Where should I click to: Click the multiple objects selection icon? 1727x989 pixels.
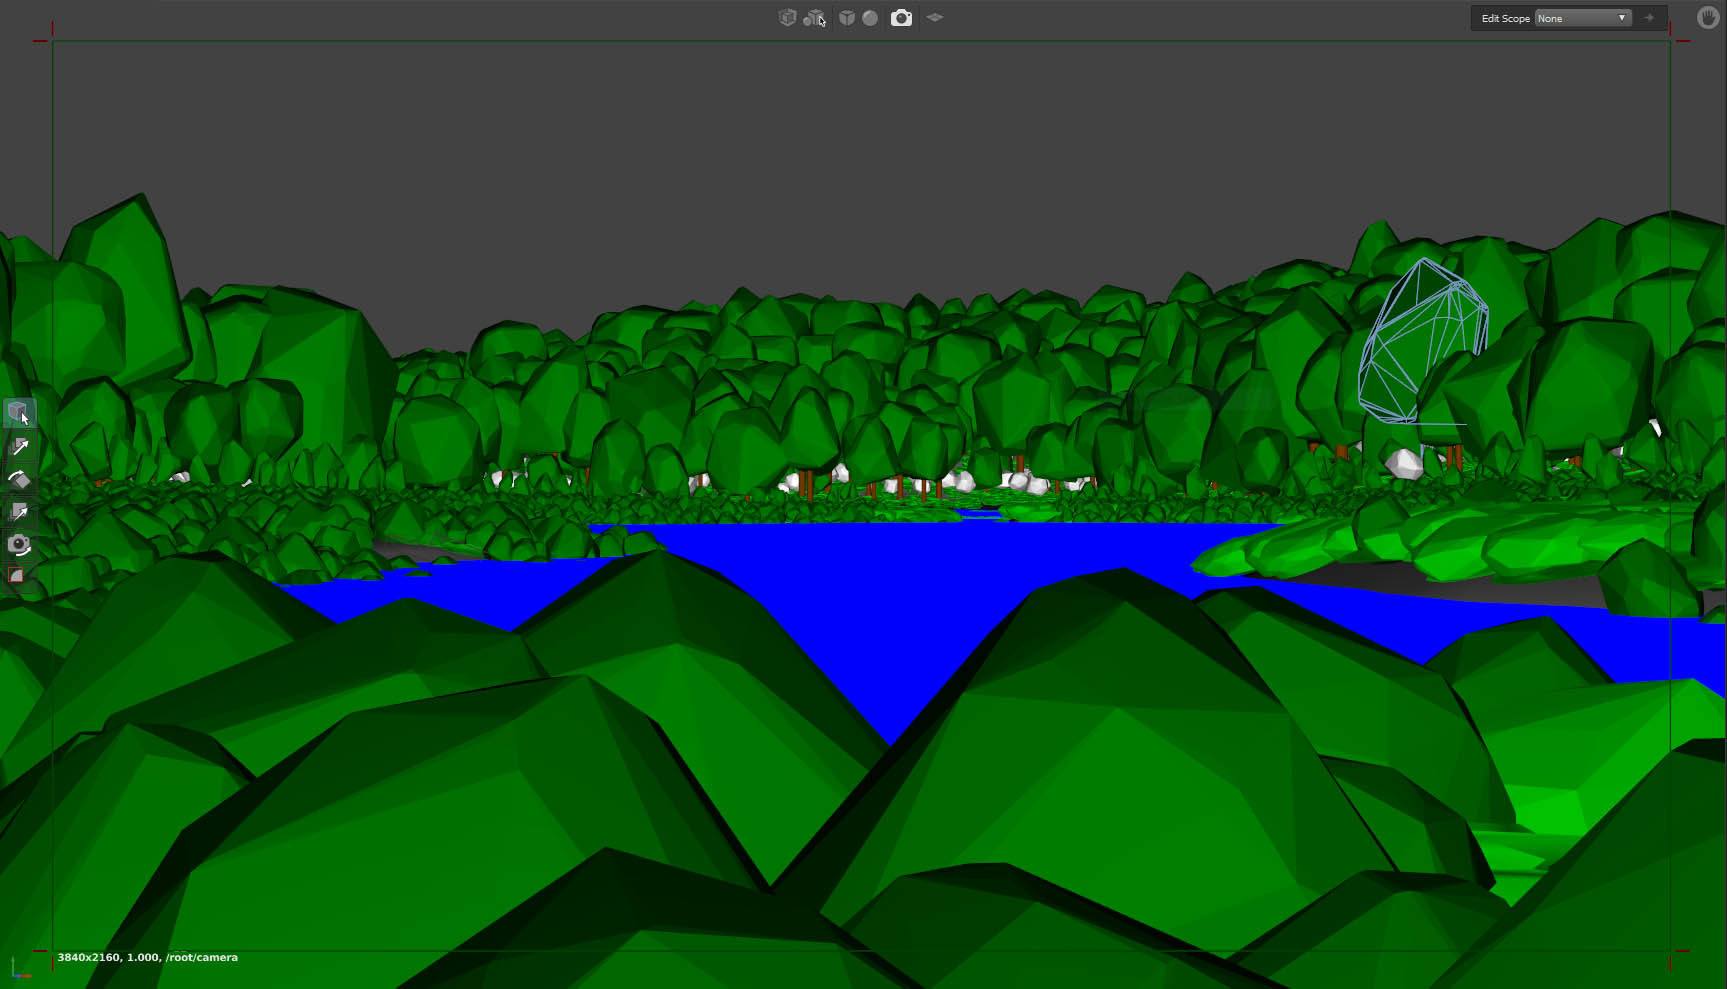(814, 18)
